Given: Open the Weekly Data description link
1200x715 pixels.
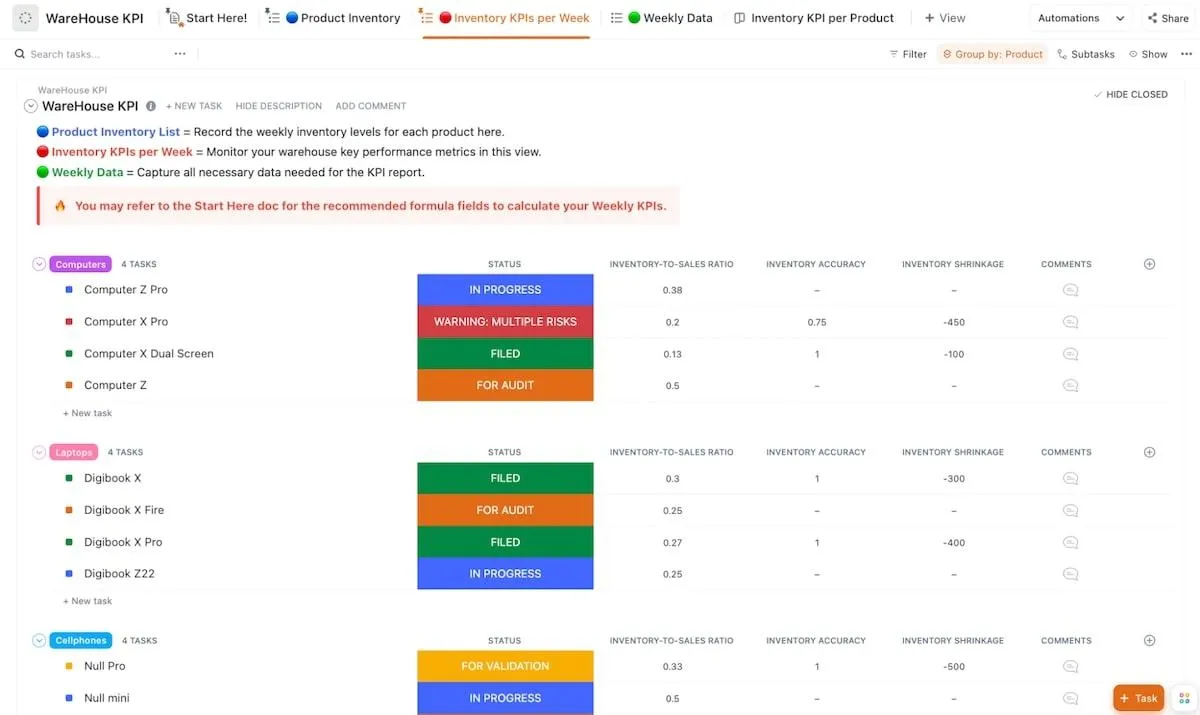Looking at the screenshot, I should pyautogui.click(x=87, y=172).
